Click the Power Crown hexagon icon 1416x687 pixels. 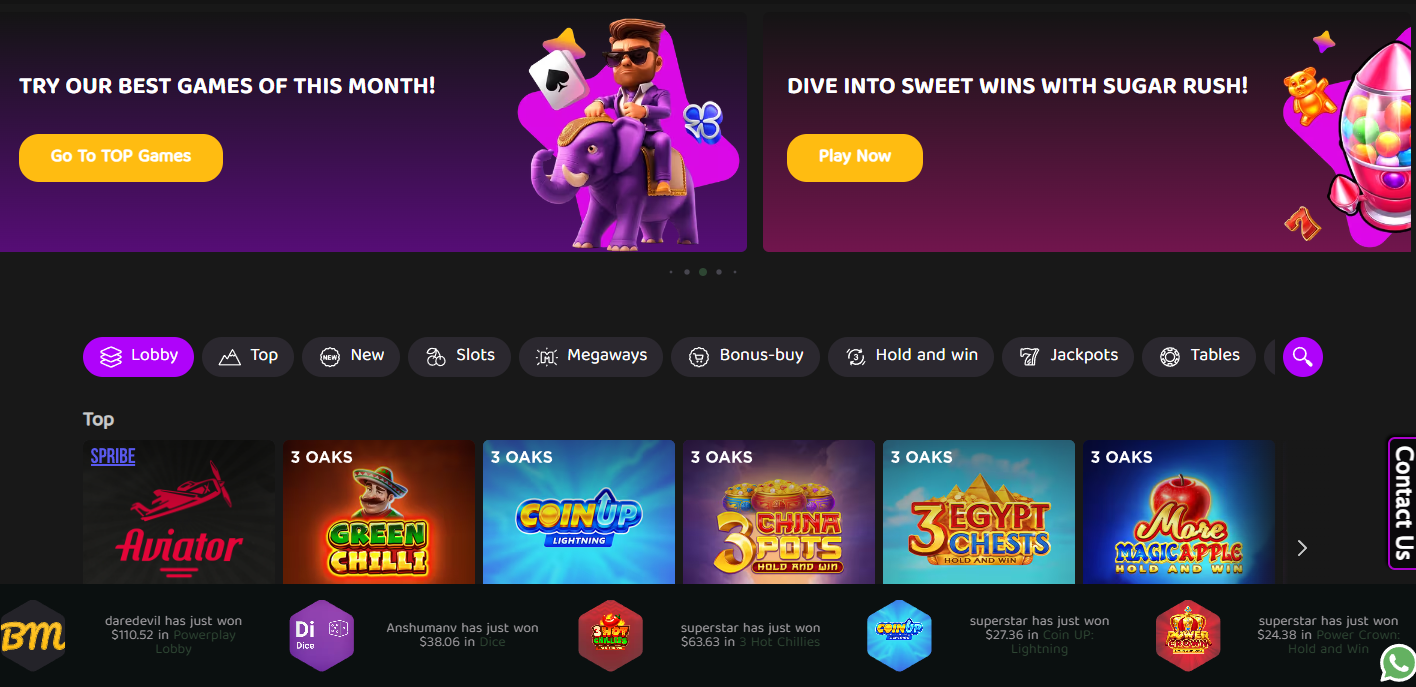point(1188,635)
